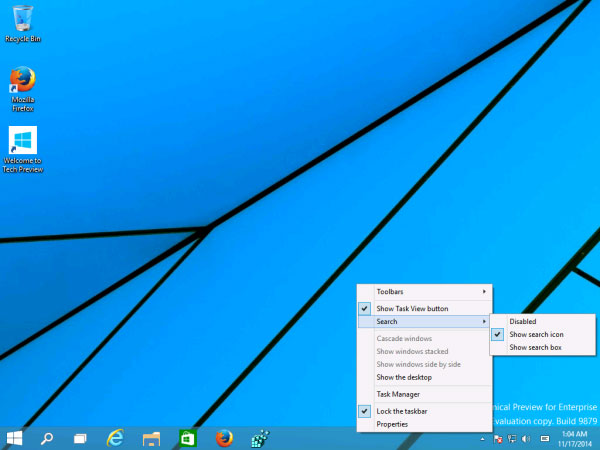Viewport: 600px width, 450px height.
Task: Open the Action Center flag tray icon
Action: pos(498,439)
